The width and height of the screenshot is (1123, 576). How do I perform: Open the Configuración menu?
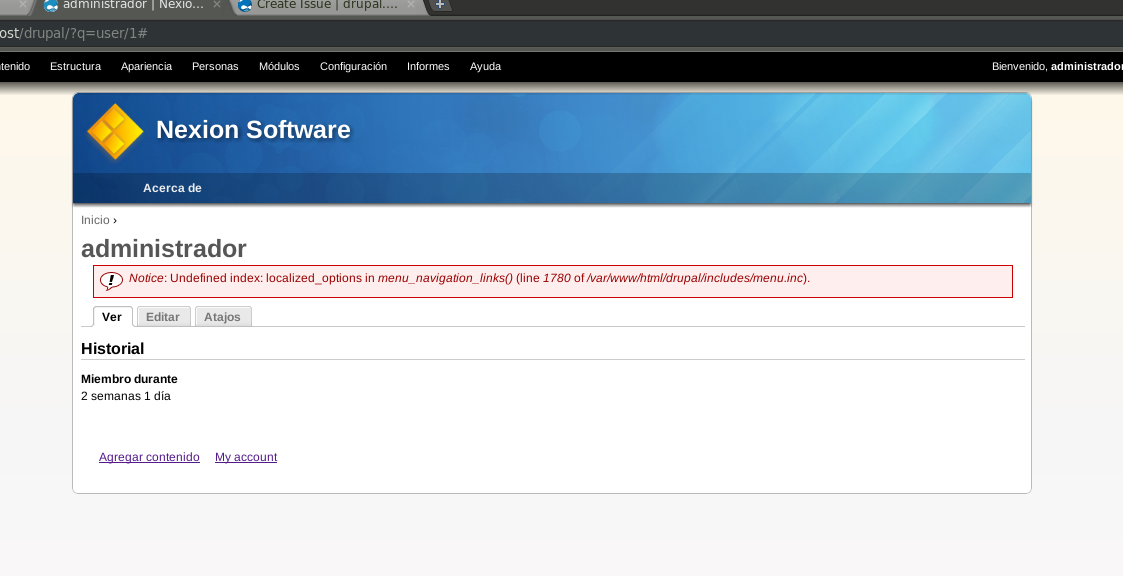coord(353,66)
